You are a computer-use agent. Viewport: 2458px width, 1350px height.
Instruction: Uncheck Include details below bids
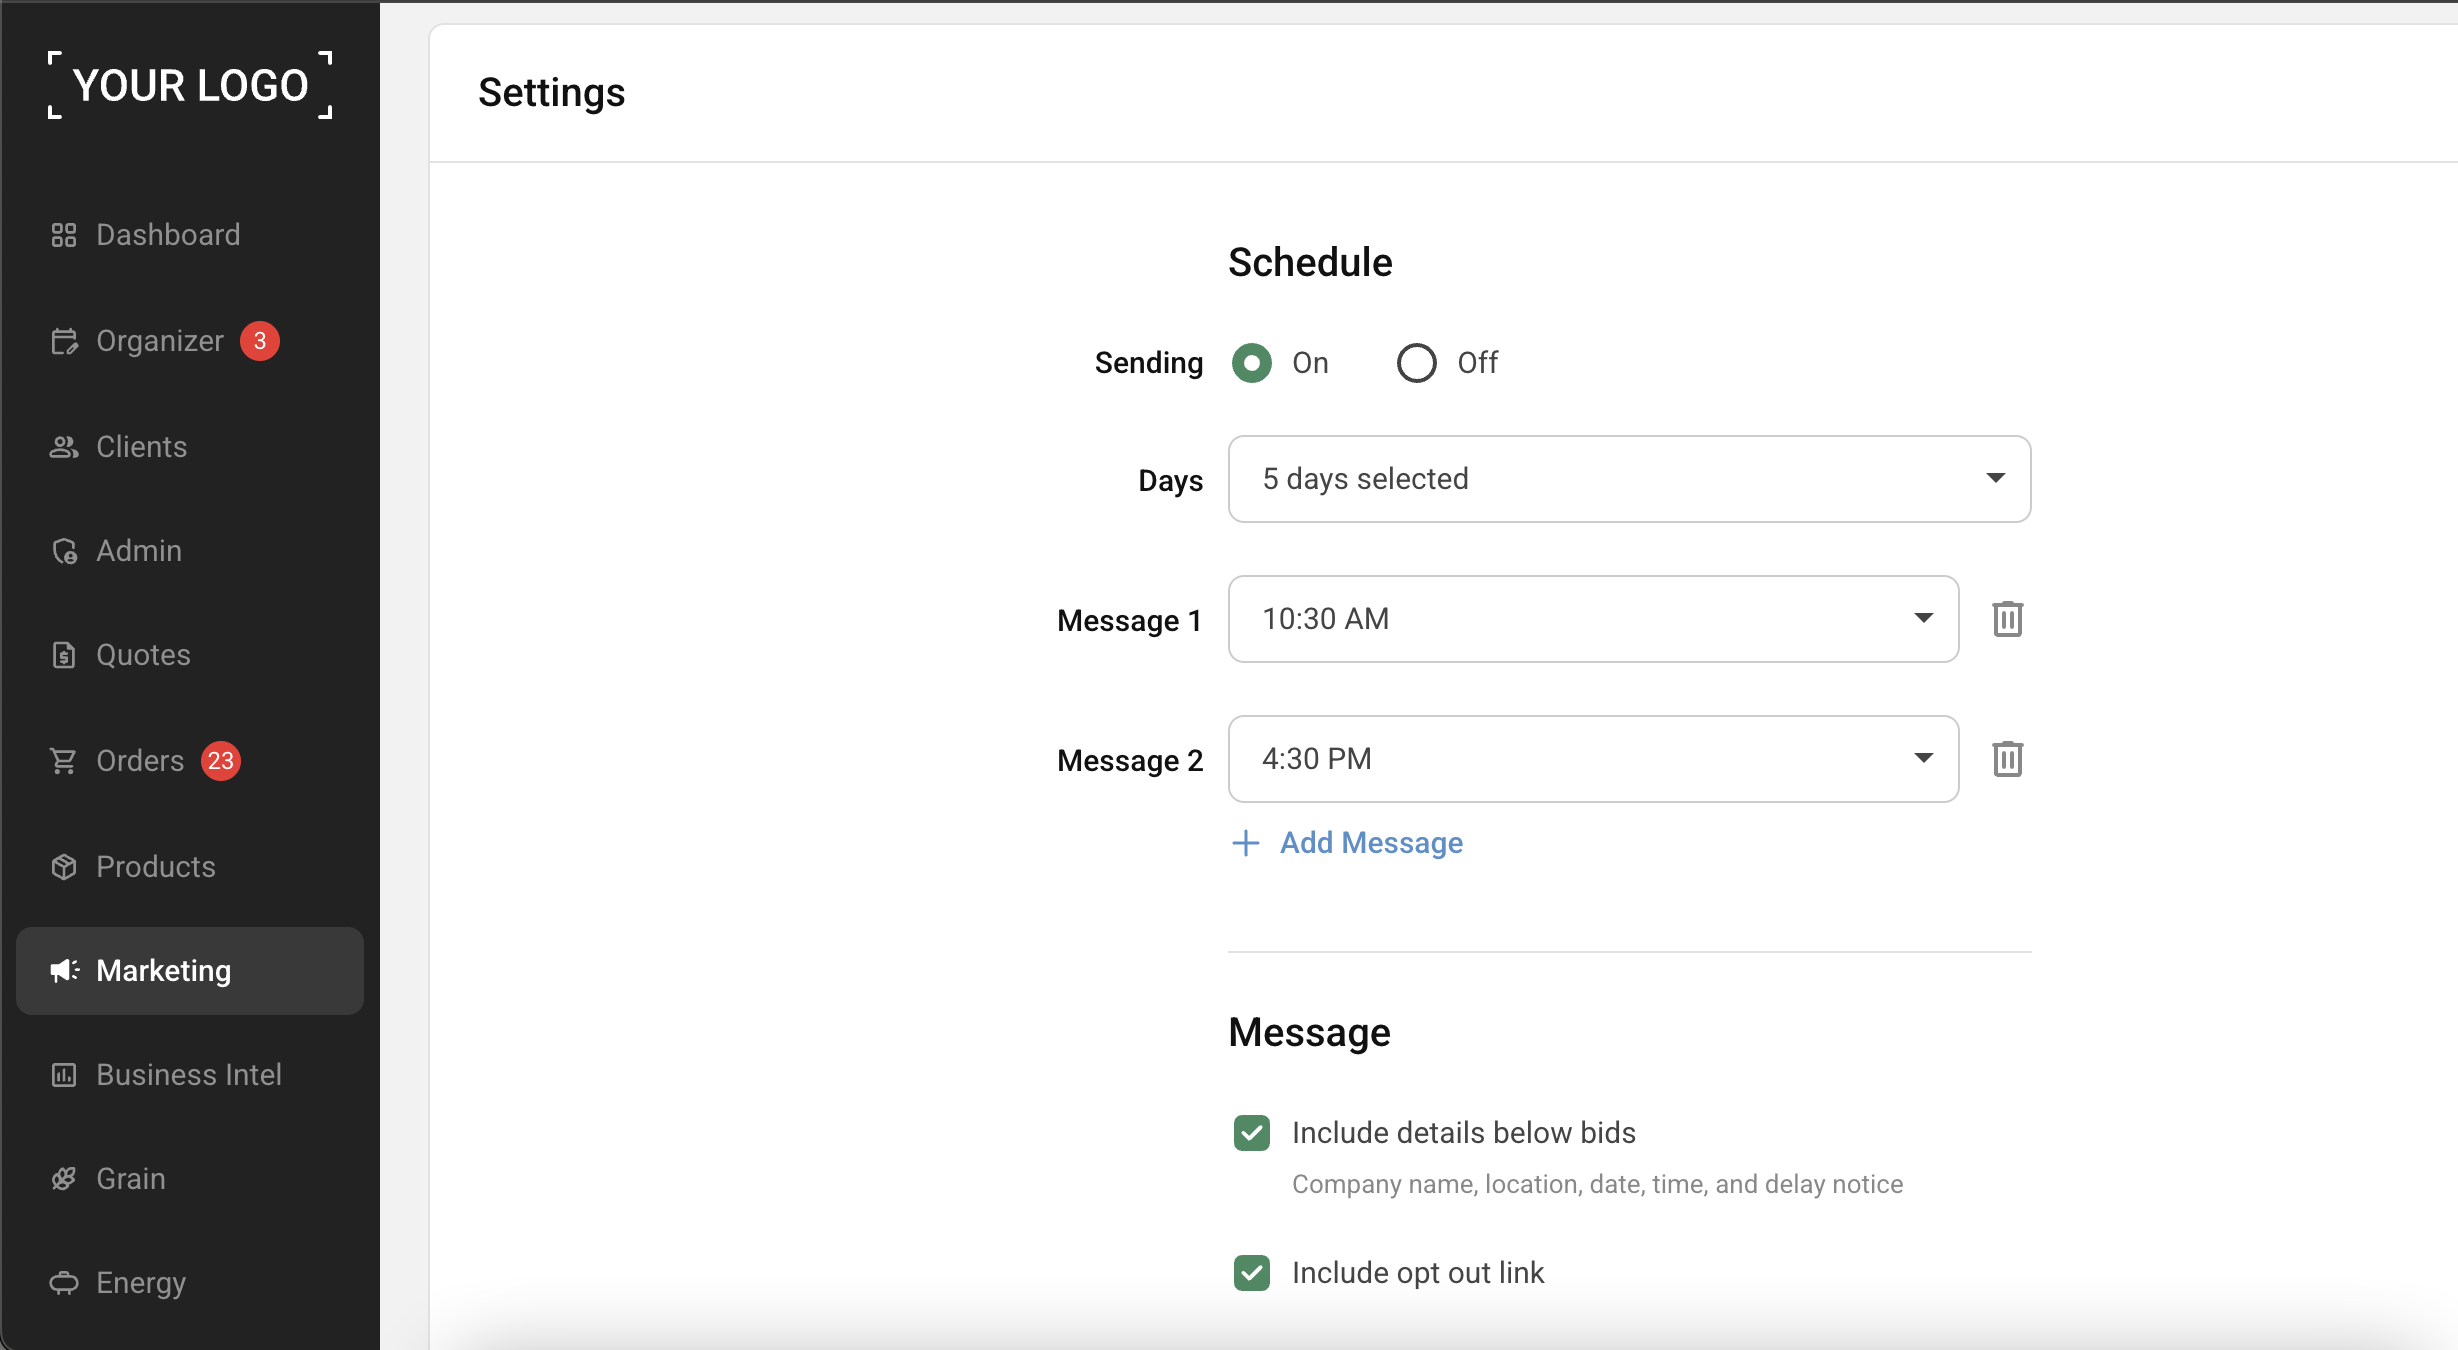tap(1252, 1133)
